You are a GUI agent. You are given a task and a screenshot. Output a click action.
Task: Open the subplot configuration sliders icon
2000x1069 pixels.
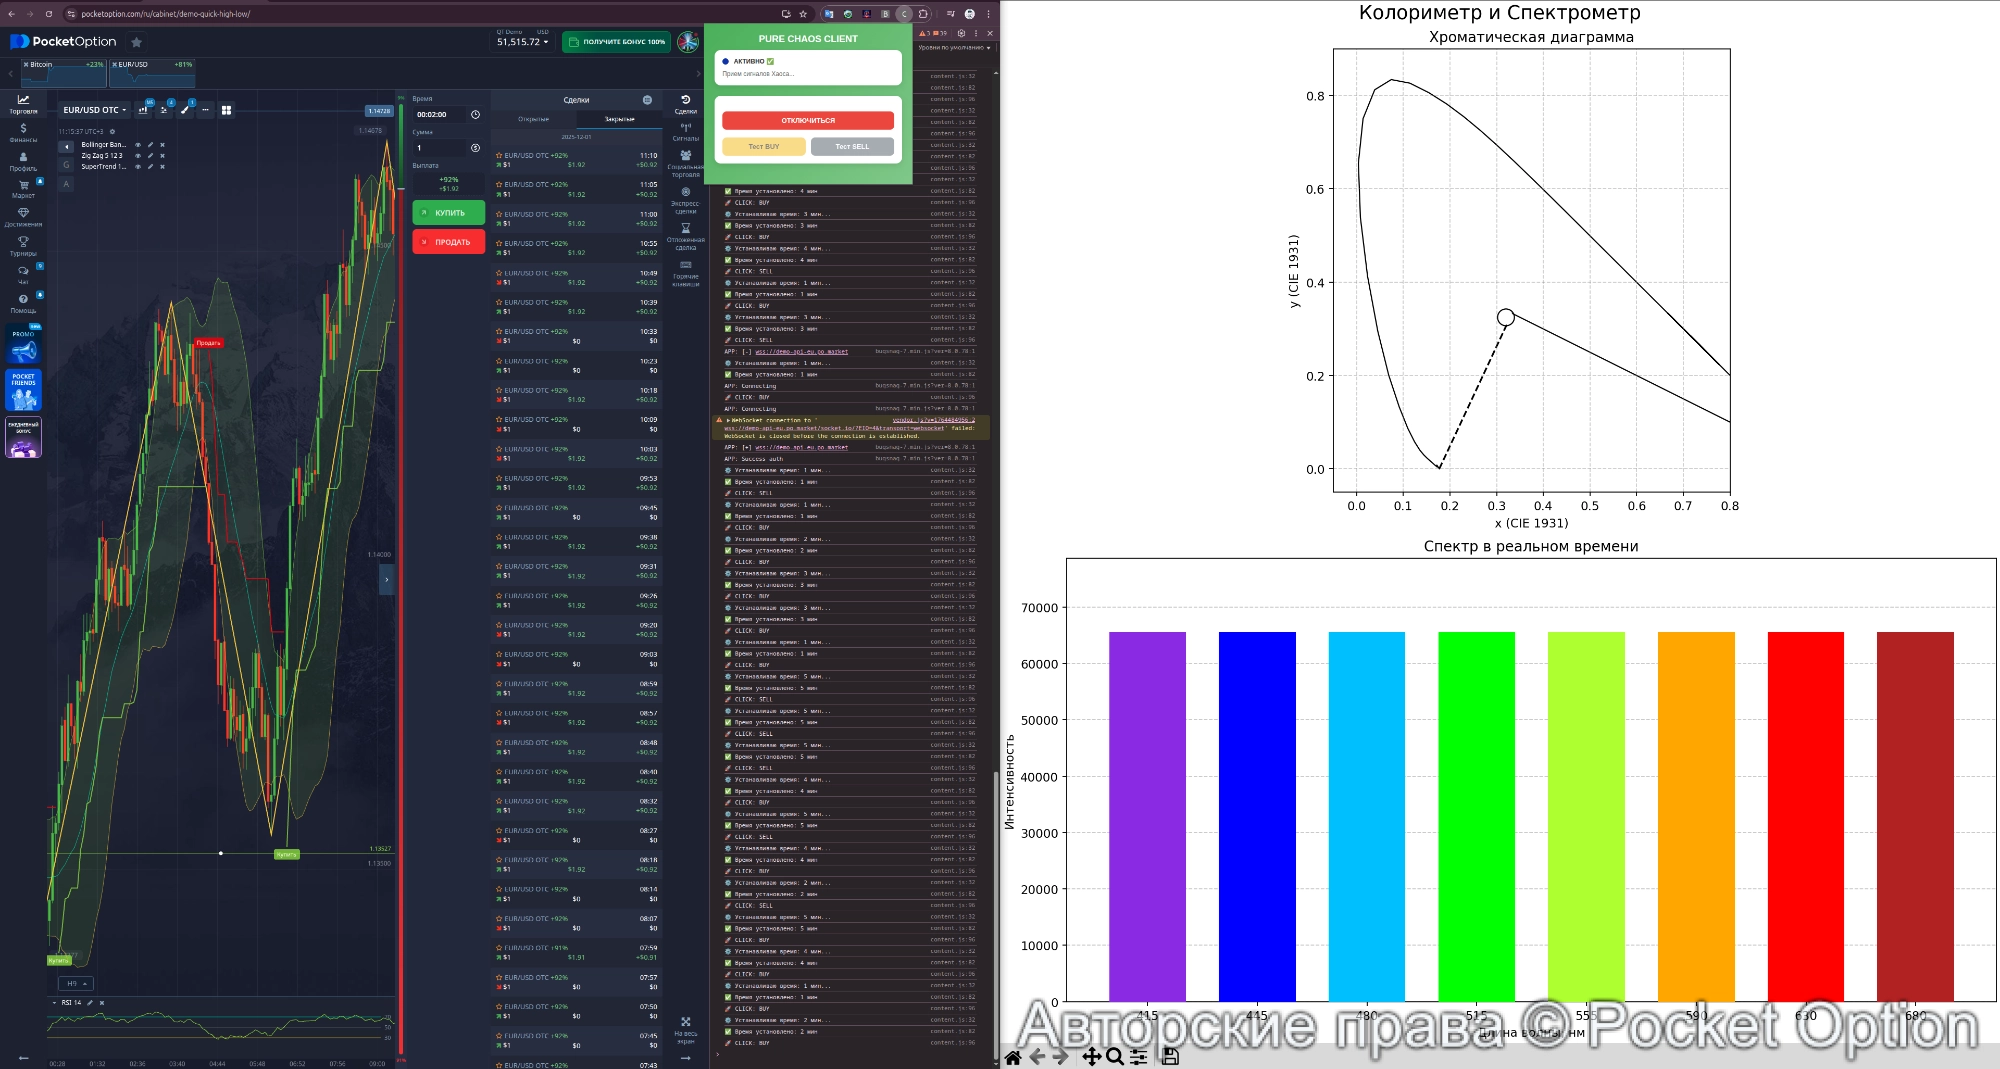1139,1057
